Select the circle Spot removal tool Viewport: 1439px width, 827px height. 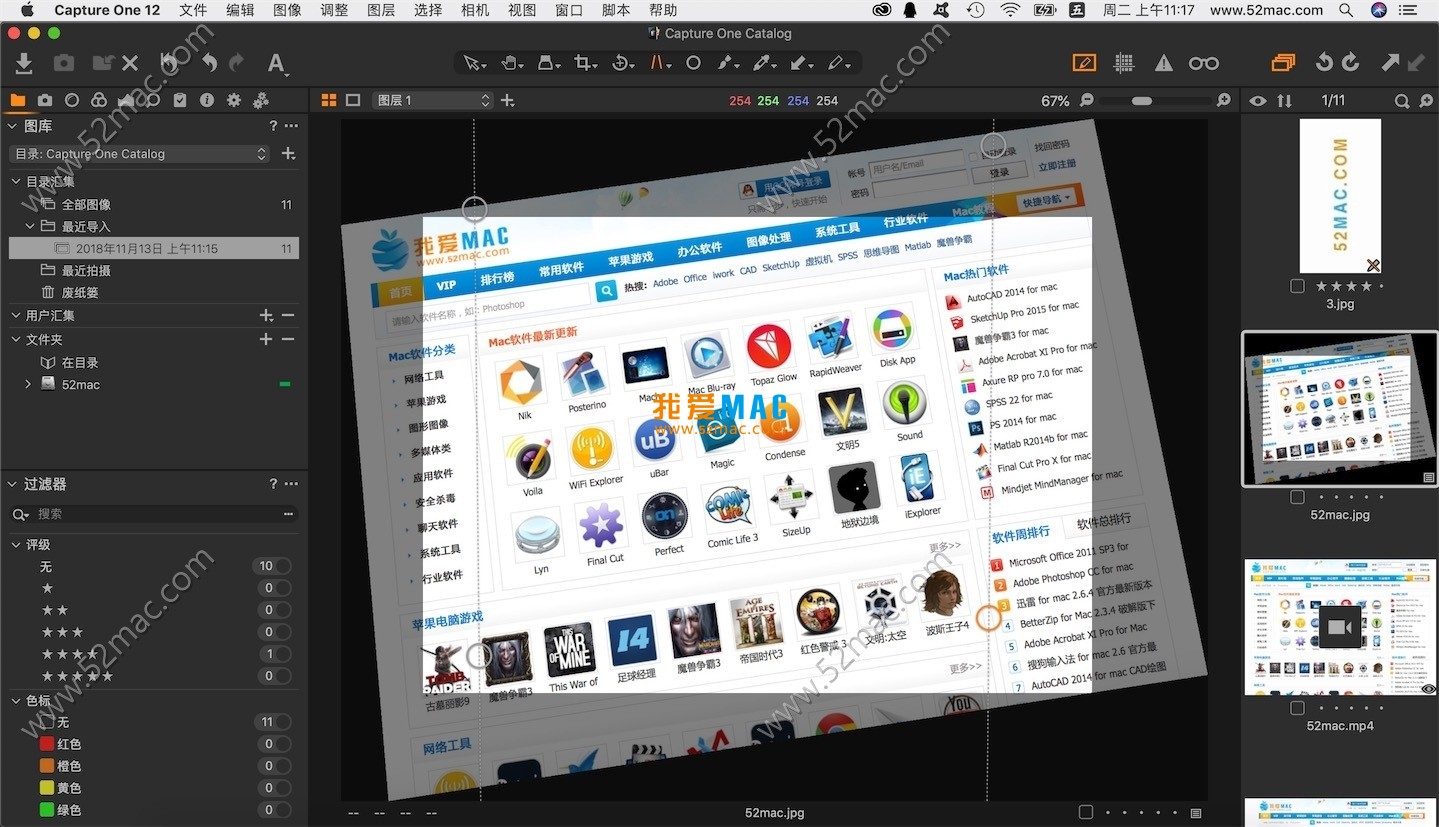tap(693, 63)
